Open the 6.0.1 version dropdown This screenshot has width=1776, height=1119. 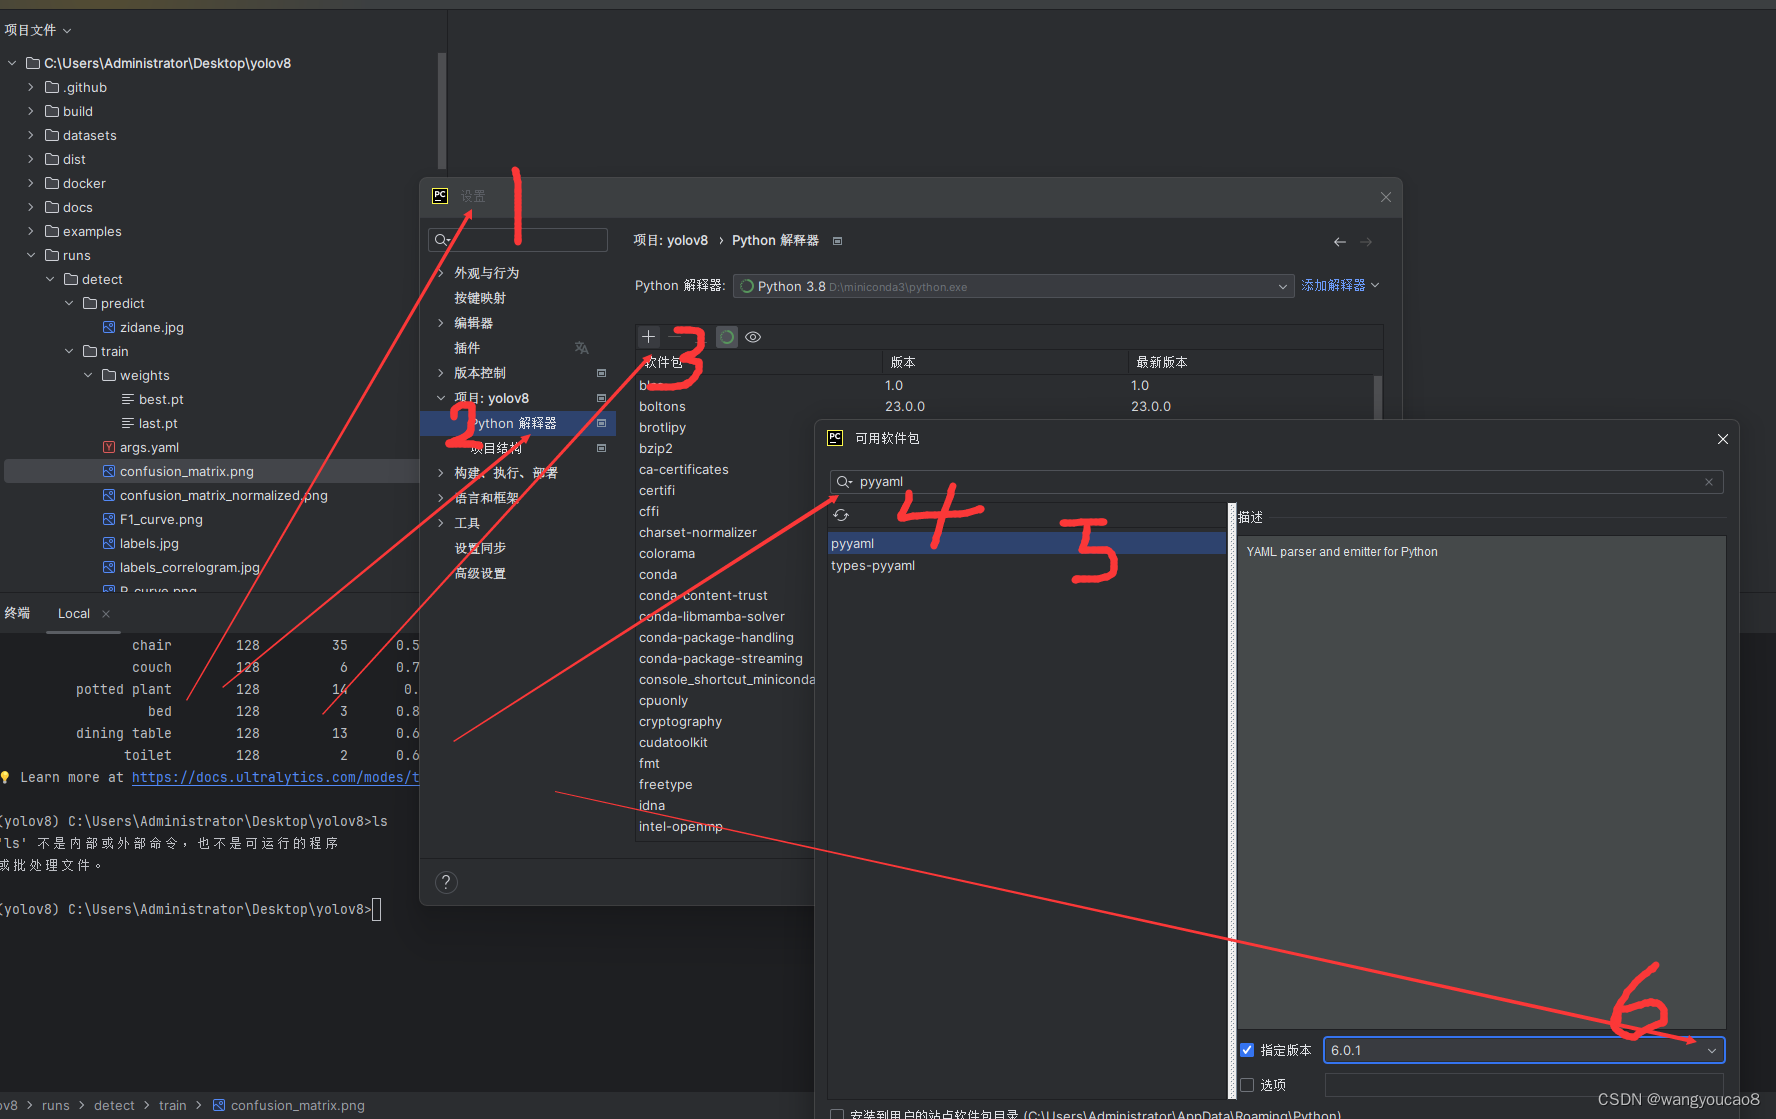[x=1713, y=1050]
